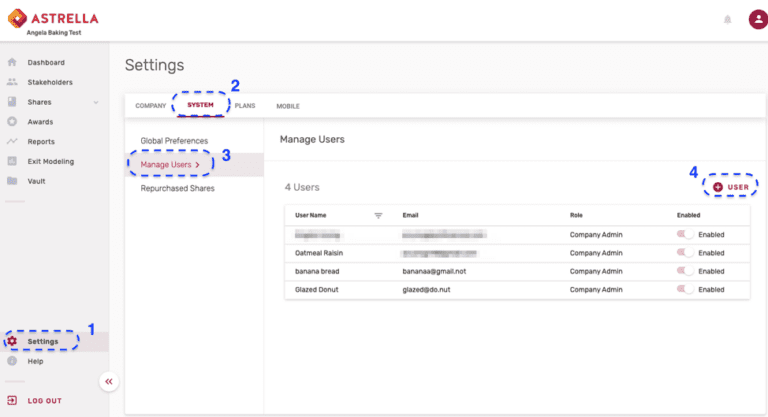The height and width of the screenshot is (417, 768).
Task: Click the notification bell icon
Action: 727,19
